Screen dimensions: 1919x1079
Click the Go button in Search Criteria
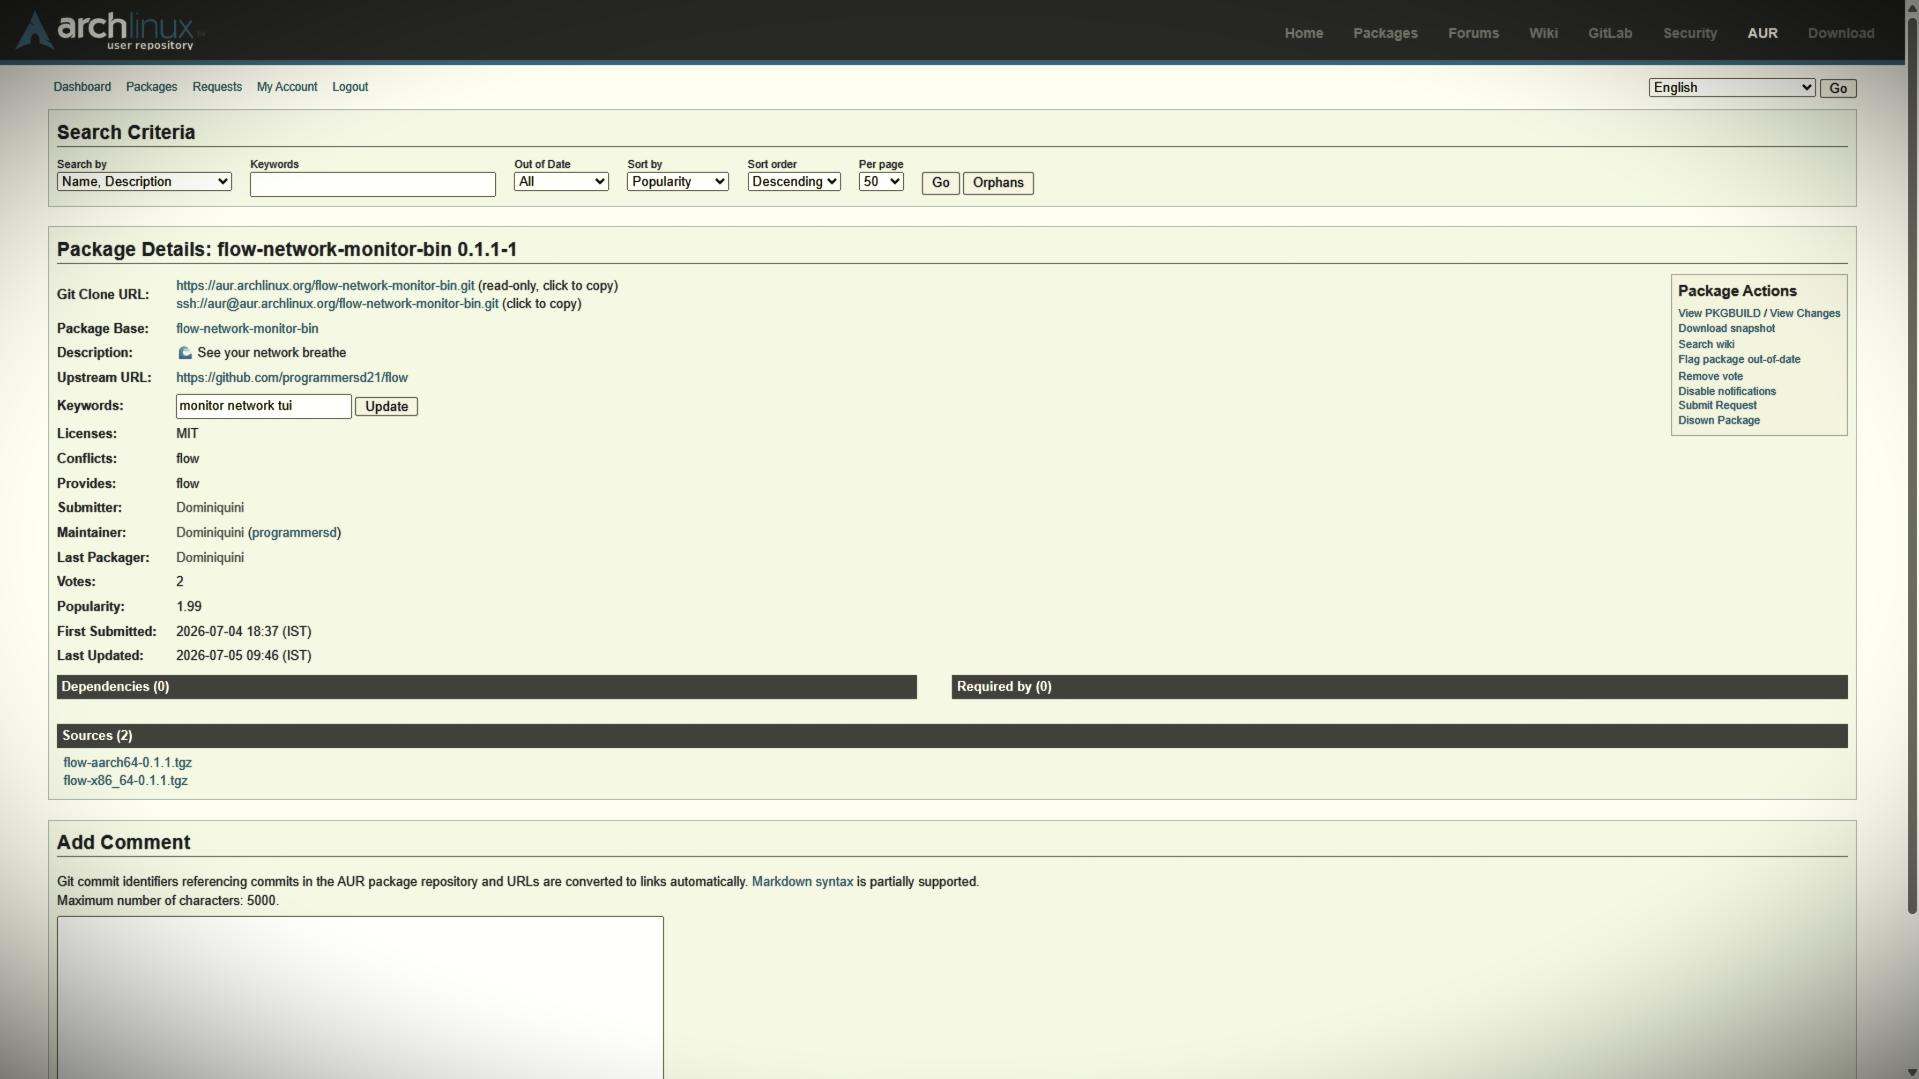941,183
